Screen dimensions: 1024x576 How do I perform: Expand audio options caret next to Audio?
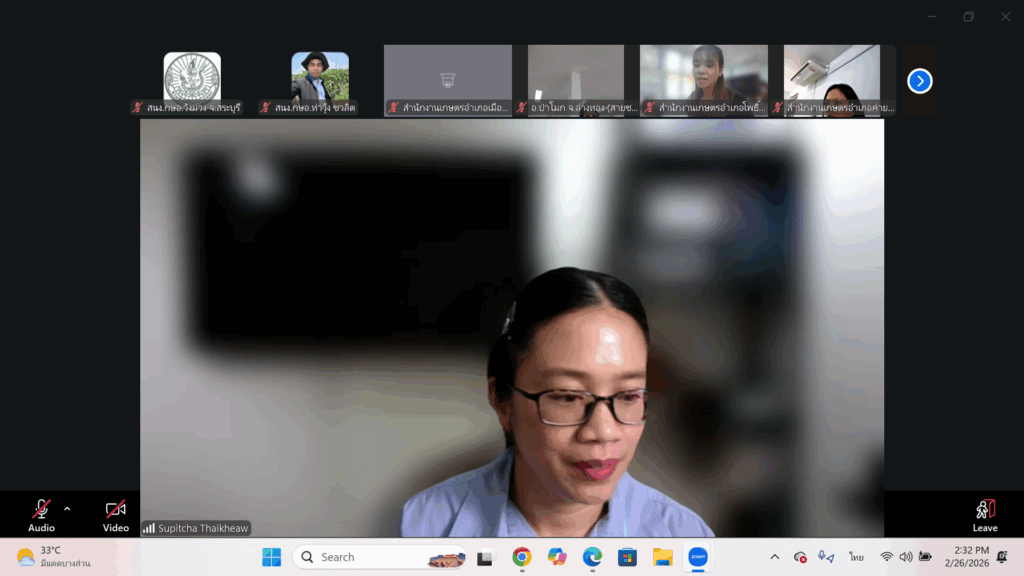pyautogui.click(x=67, y=509)
